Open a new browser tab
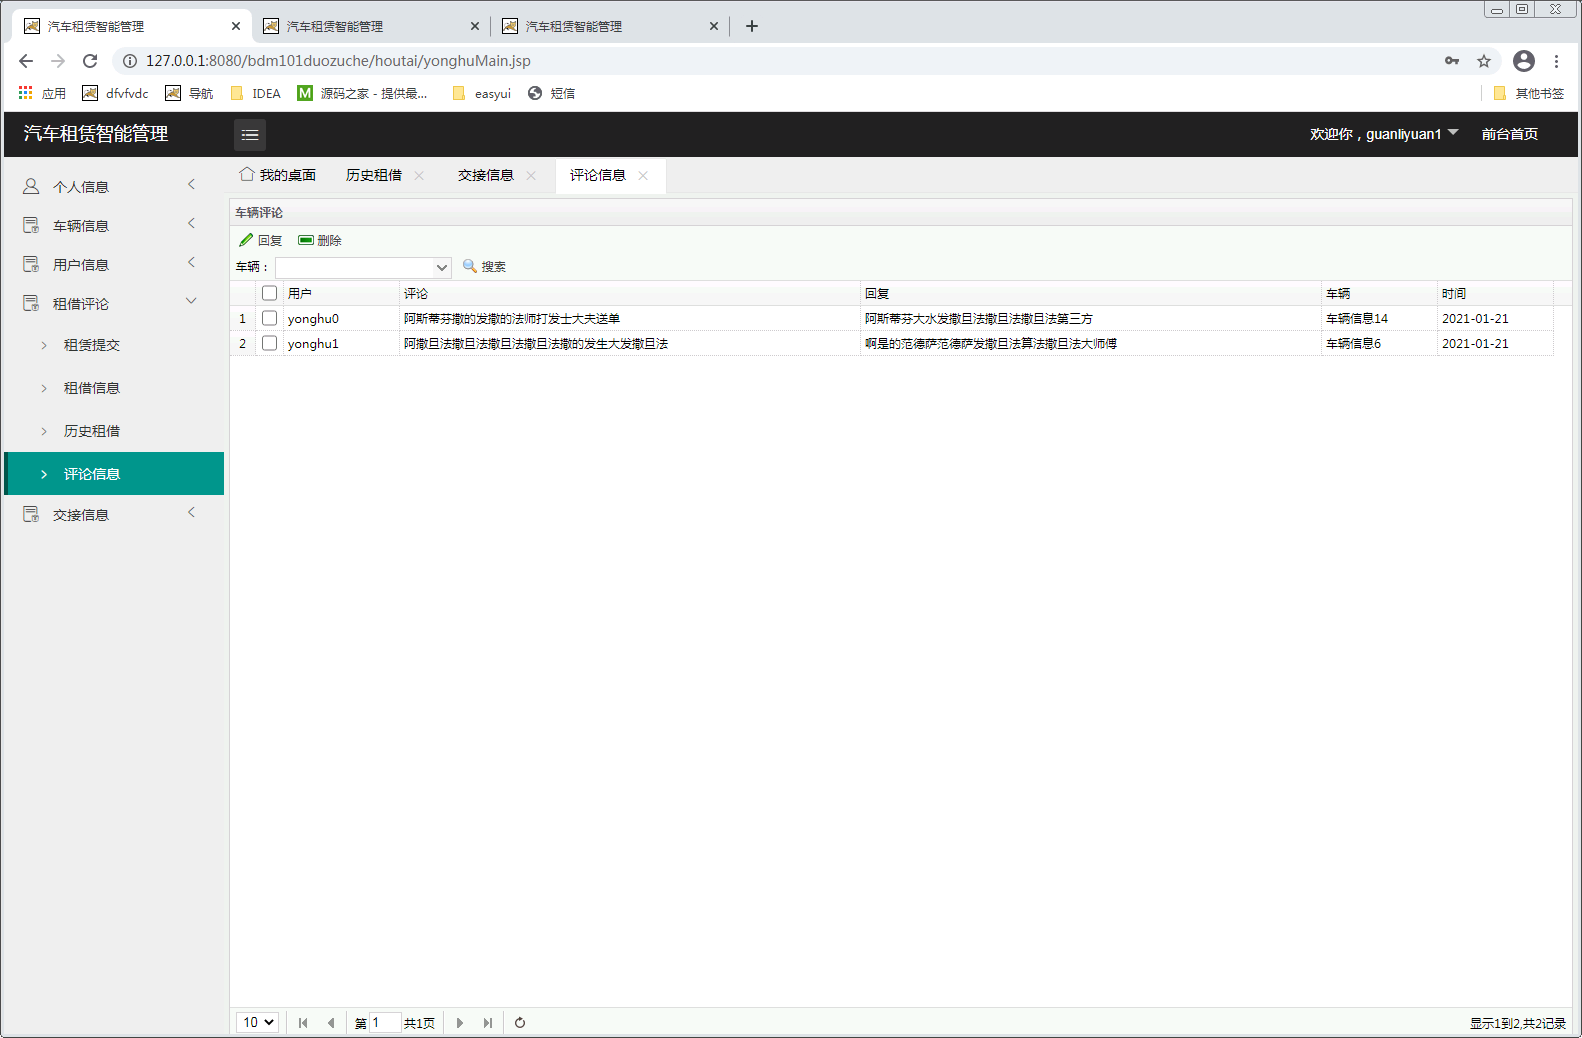The width and height of the screenshot is (1582, 1038). [x=752, y=26]
